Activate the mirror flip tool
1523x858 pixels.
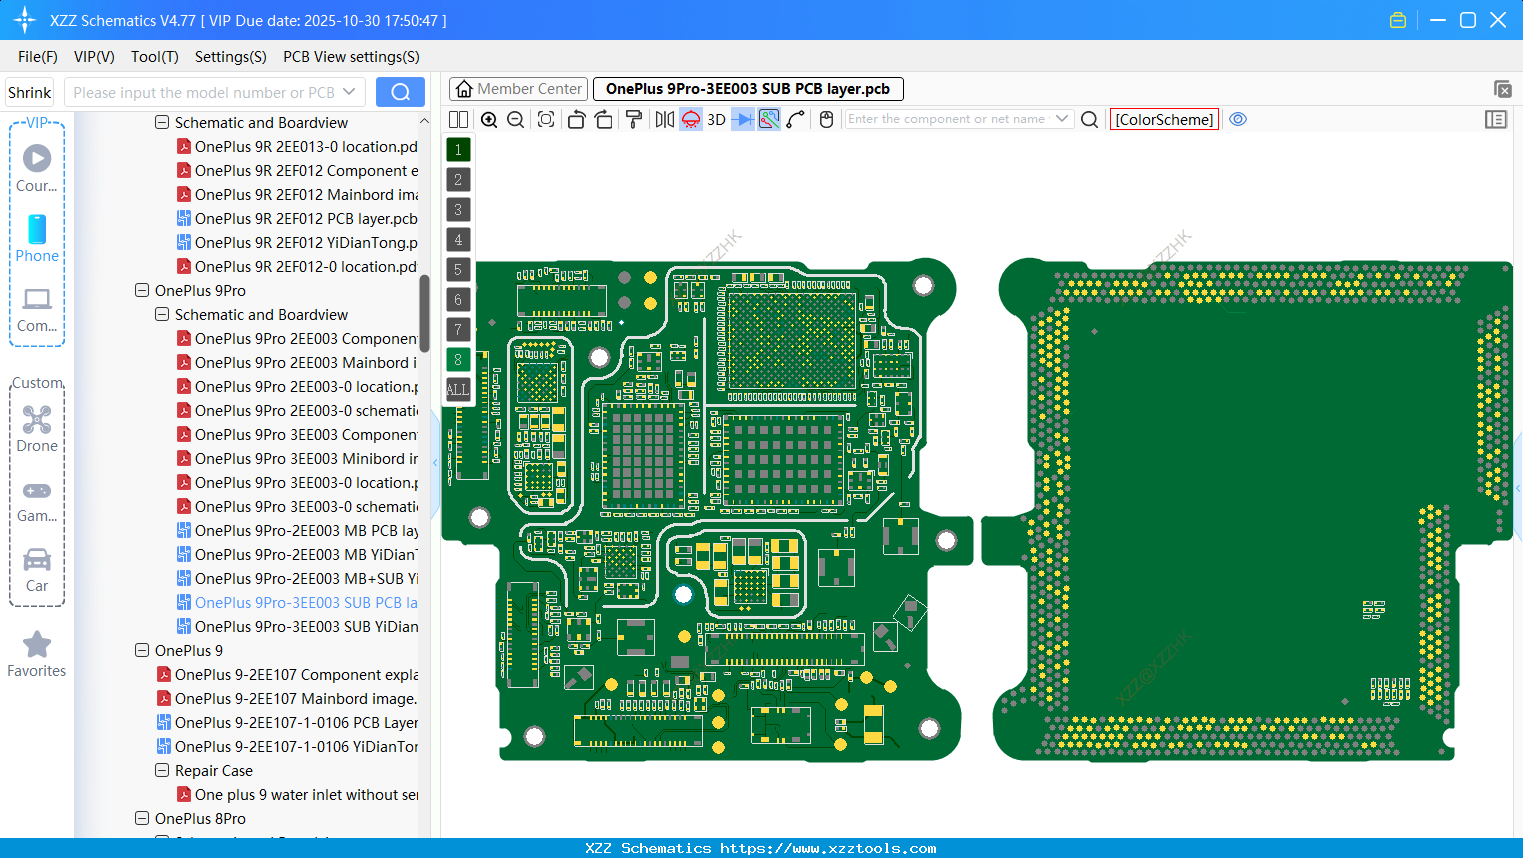pyautogui.click(x=664, y=119)
